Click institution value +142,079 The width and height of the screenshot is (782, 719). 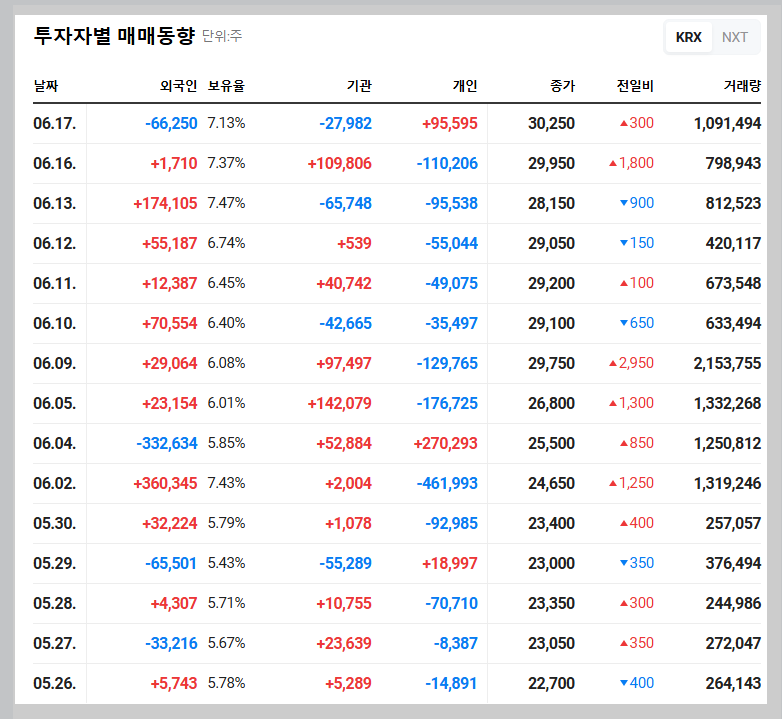[340, 403]
